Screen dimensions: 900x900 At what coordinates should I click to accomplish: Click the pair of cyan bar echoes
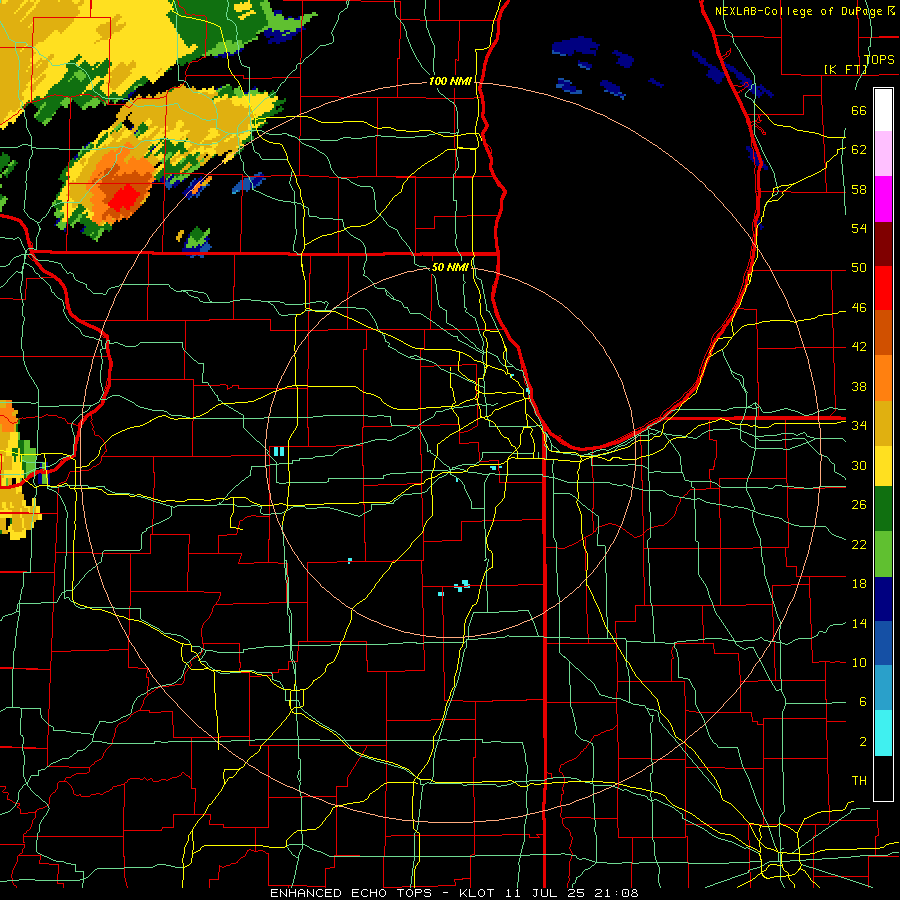(279, 452)
